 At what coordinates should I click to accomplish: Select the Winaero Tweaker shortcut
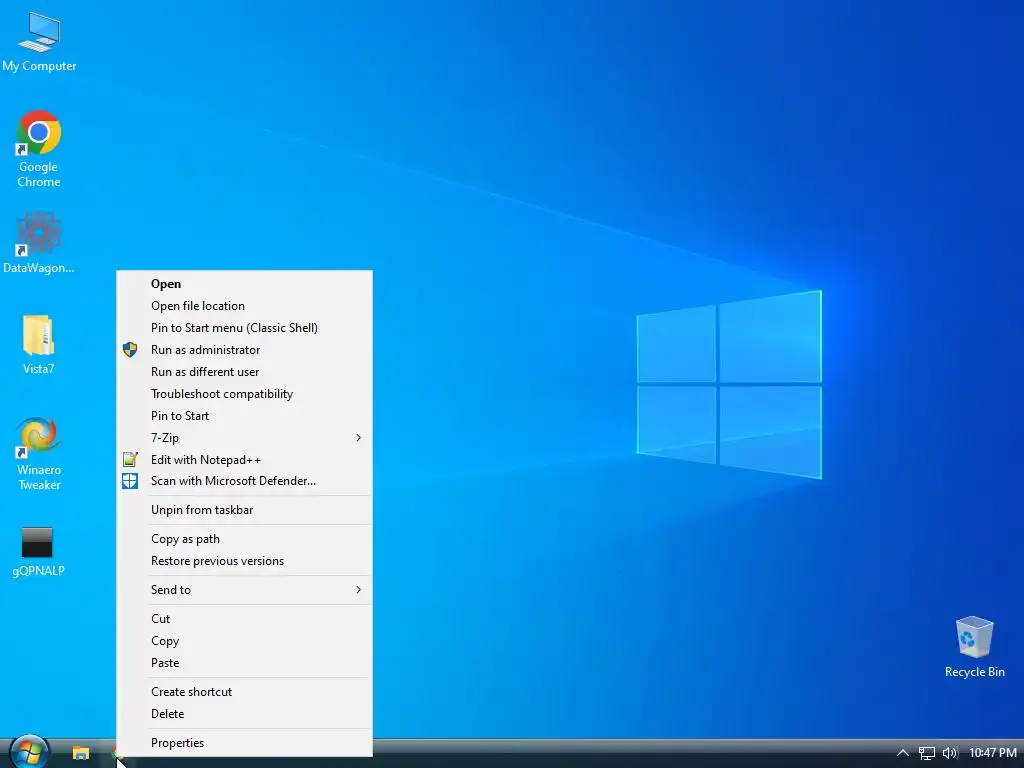(x=39, y=453)
